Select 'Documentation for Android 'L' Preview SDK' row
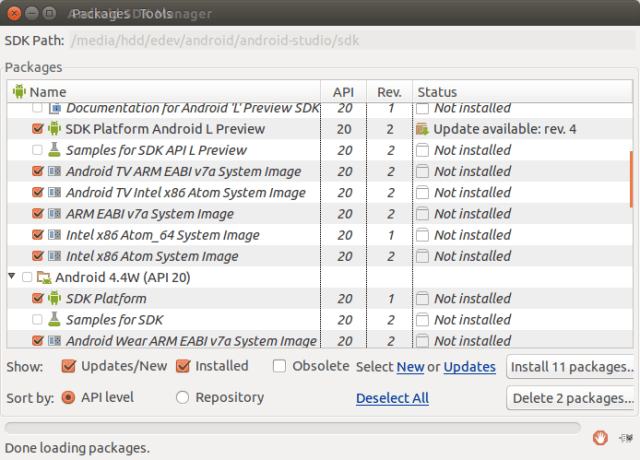Viewport: 640px width, 460px height. click(x=320, y=110)
